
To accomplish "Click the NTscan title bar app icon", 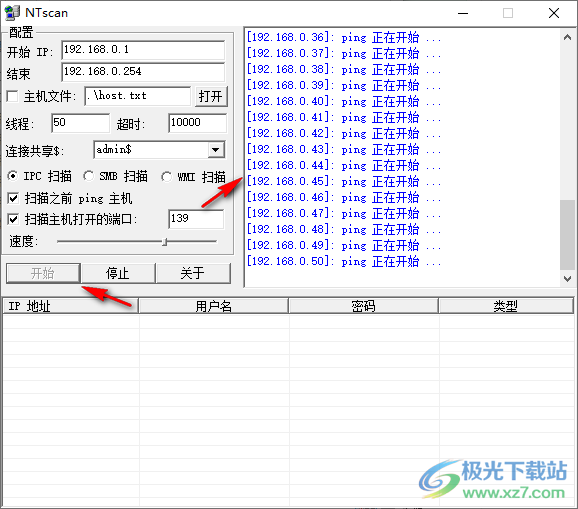I will pos(12,13).
